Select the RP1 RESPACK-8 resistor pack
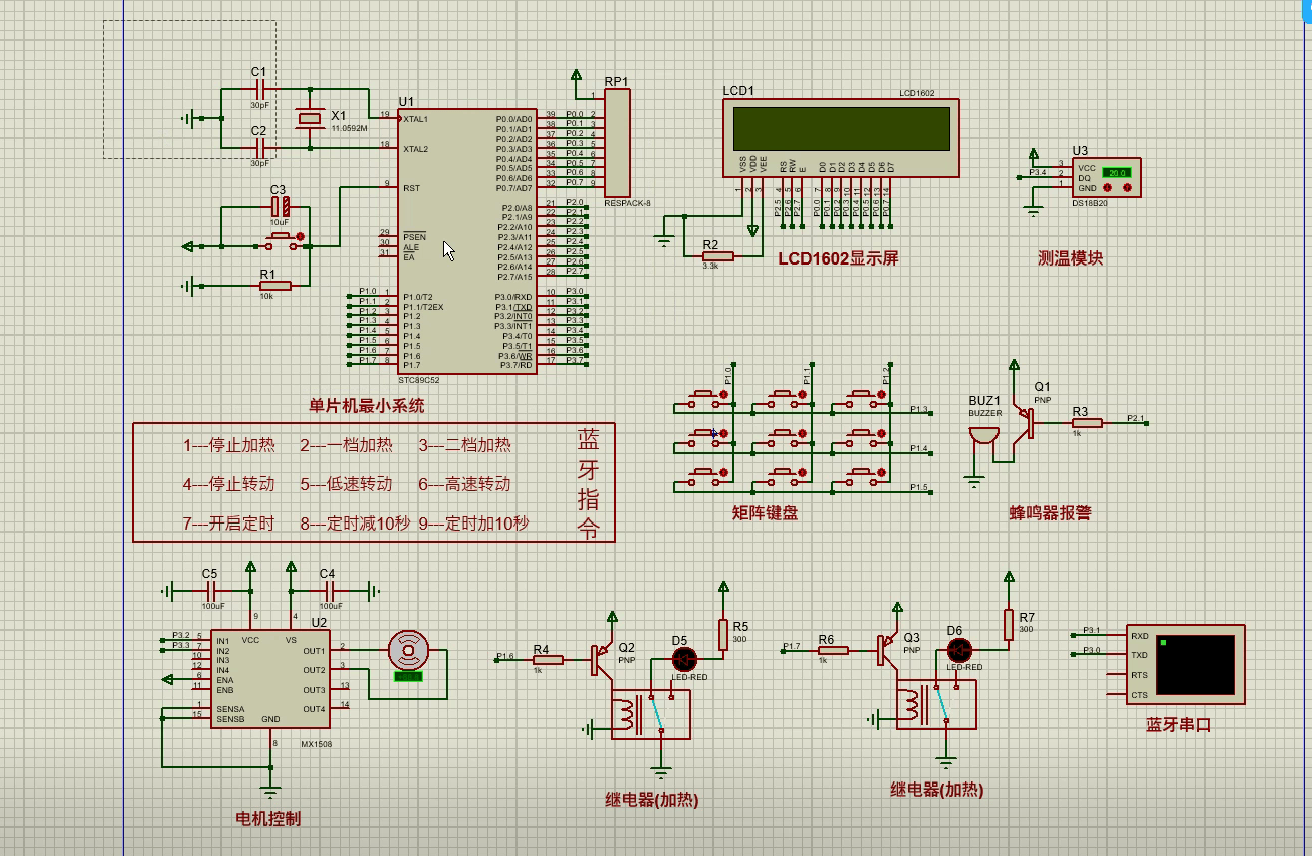The image size is (1312, 856). [x=617, y=142]
